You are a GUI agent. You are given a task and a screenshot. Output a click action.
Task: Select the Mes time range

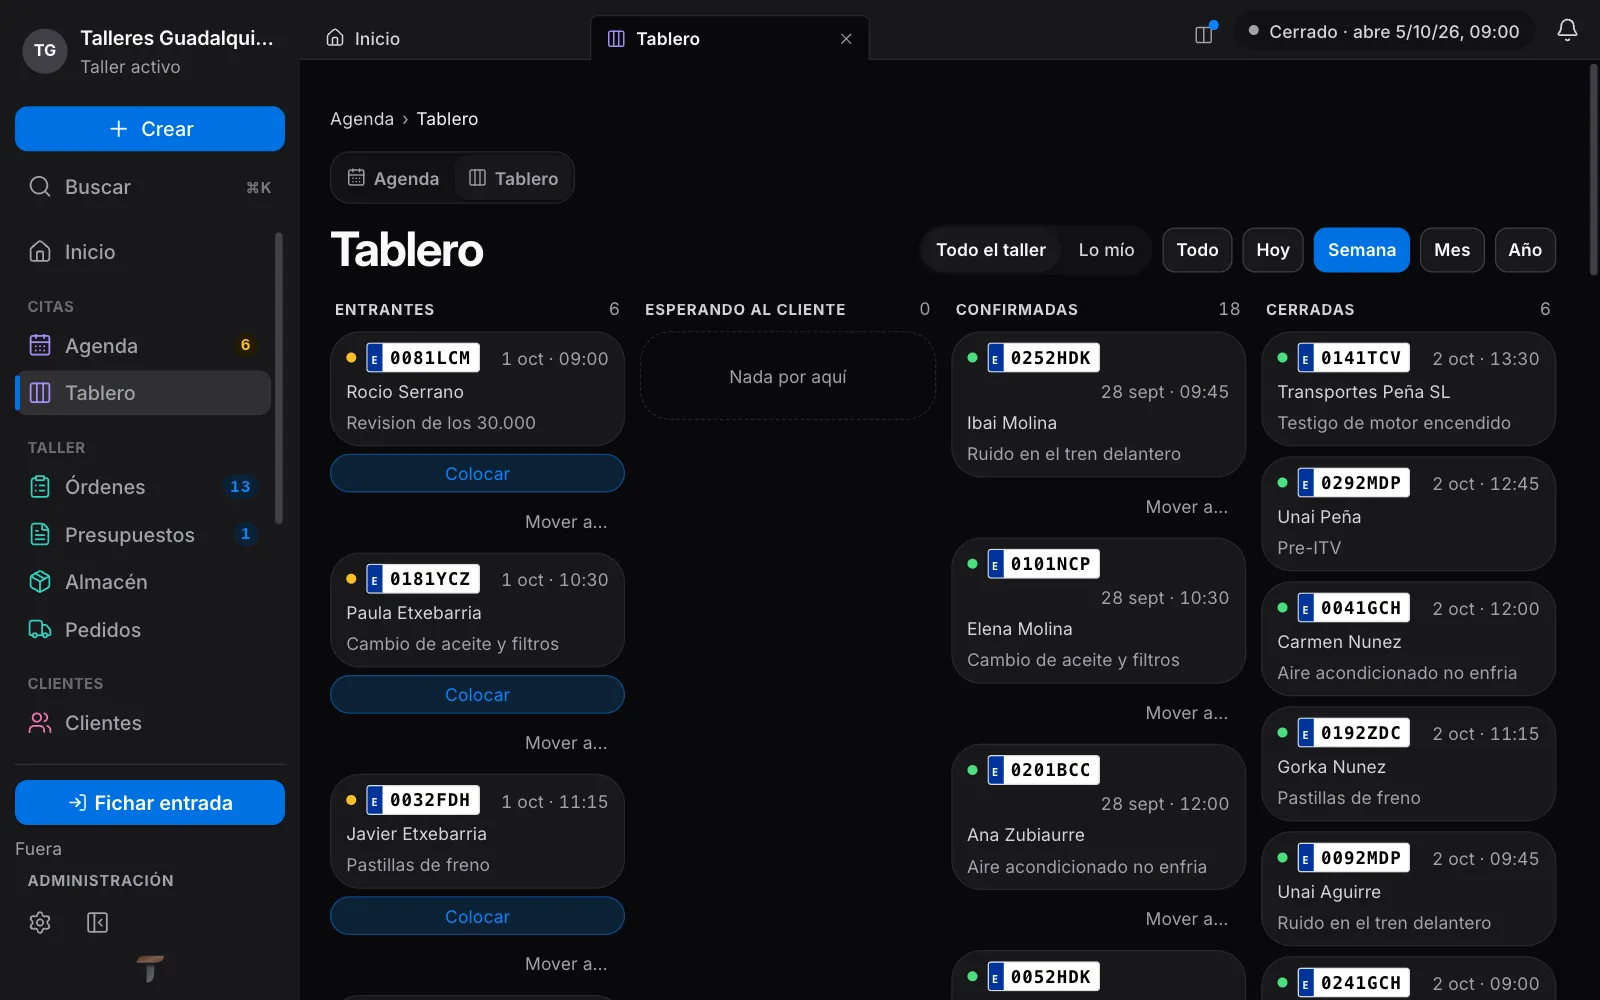[1452, 250]
